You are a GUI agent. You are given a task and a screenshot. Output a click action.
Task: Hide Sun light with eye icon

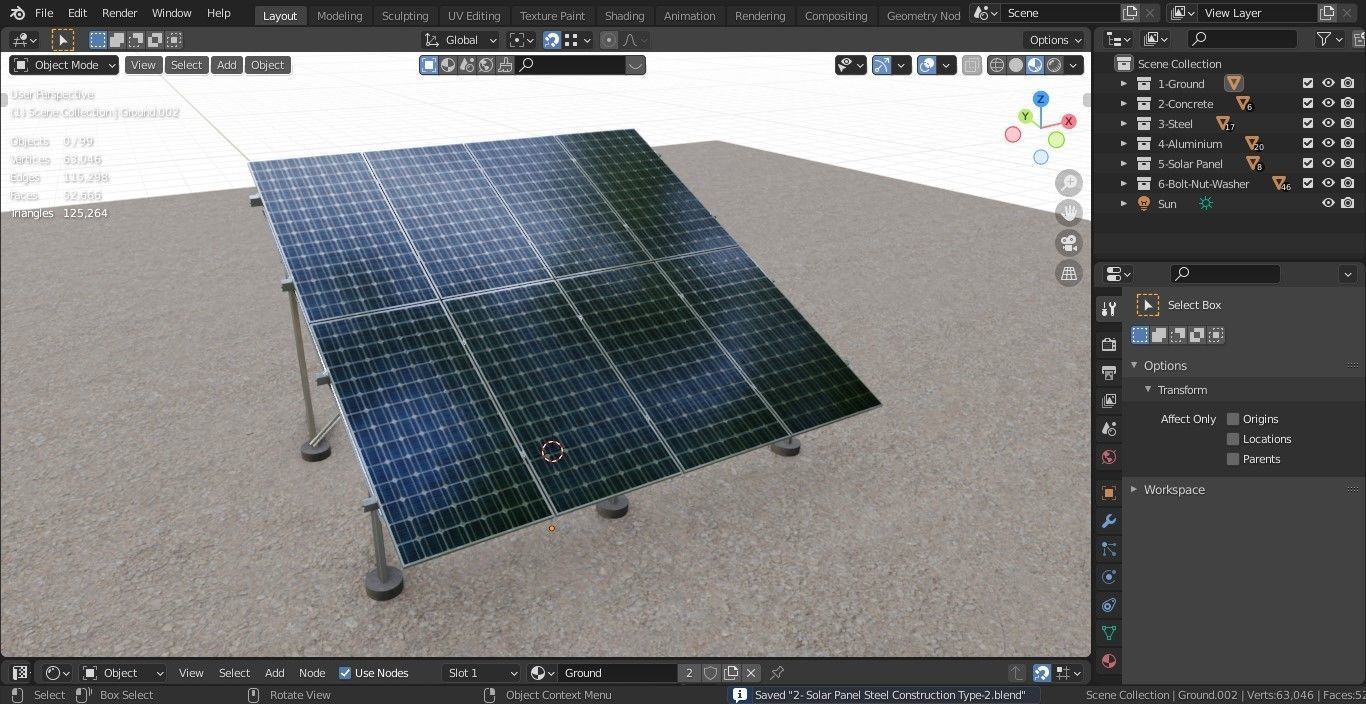tap(1328, 204)
